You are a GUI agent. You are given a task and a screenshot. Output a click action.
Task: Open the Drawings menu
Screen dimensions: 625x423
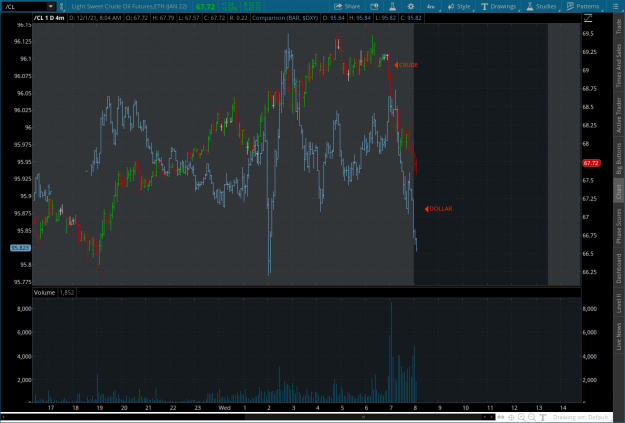coord(498,6)
